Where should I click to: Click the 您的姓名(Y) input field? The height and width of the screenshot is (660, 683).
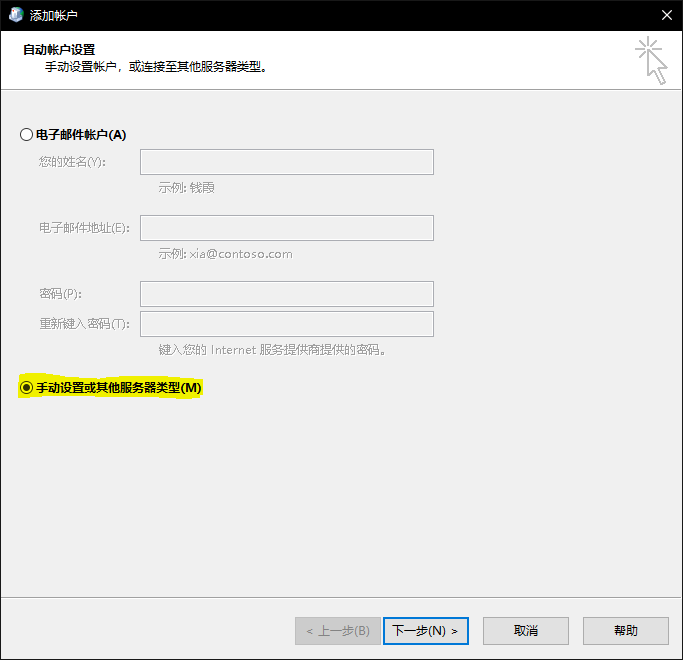coord(287,162)
